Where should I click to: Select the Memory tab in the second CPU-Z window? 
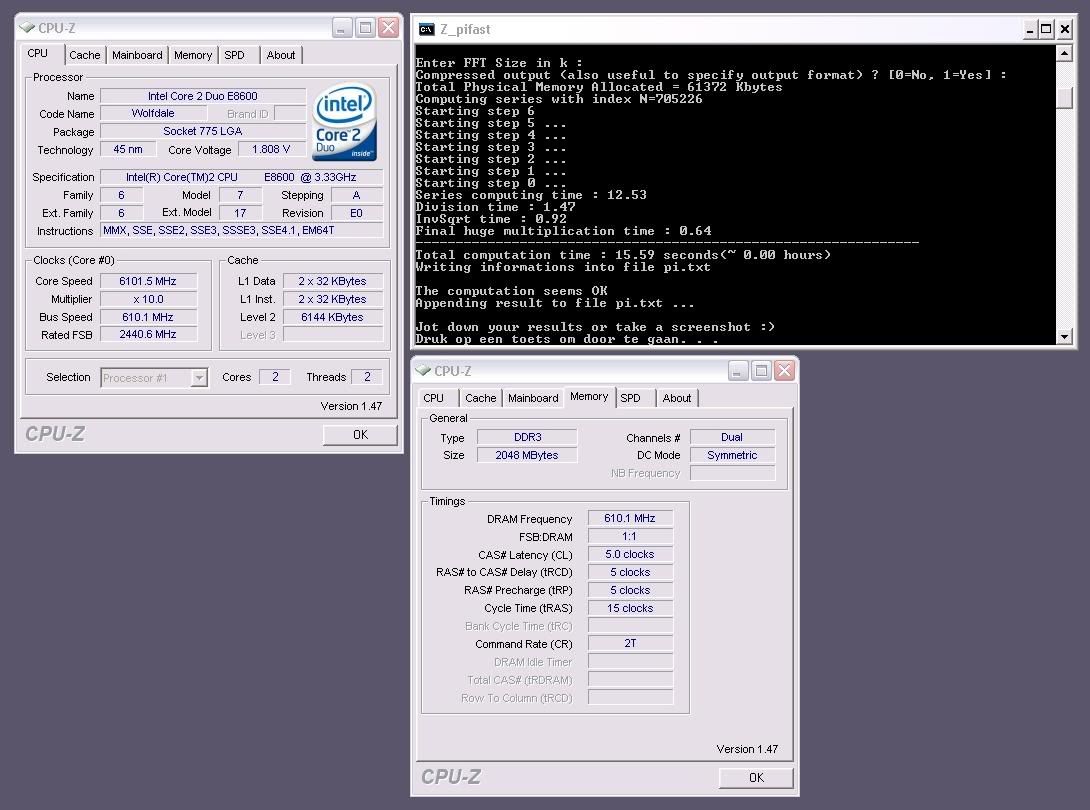(x=589, y=396)
